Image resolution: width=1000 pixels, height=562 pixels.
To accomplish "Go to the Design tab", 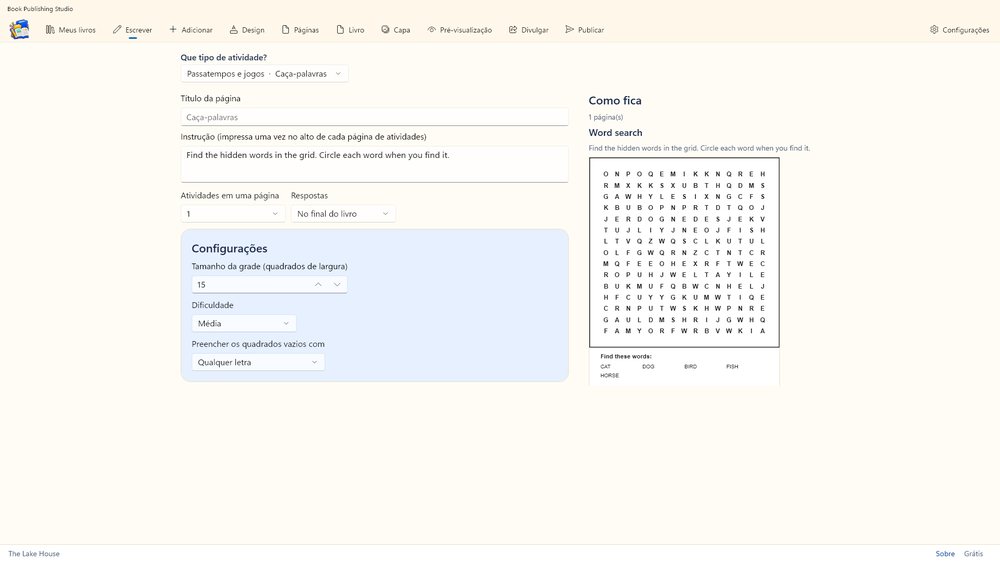I will 247,30.
